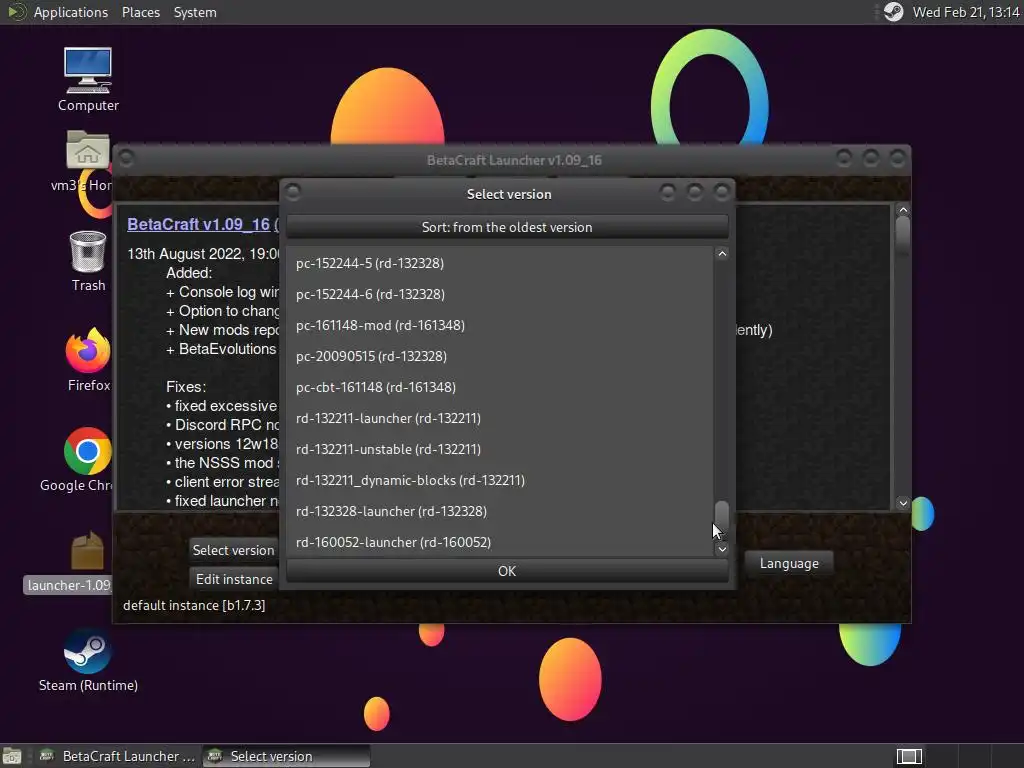Click default instance [b1.7.3] label
The width and height of the screenshot is (1024, 768).
pos(194,605)
